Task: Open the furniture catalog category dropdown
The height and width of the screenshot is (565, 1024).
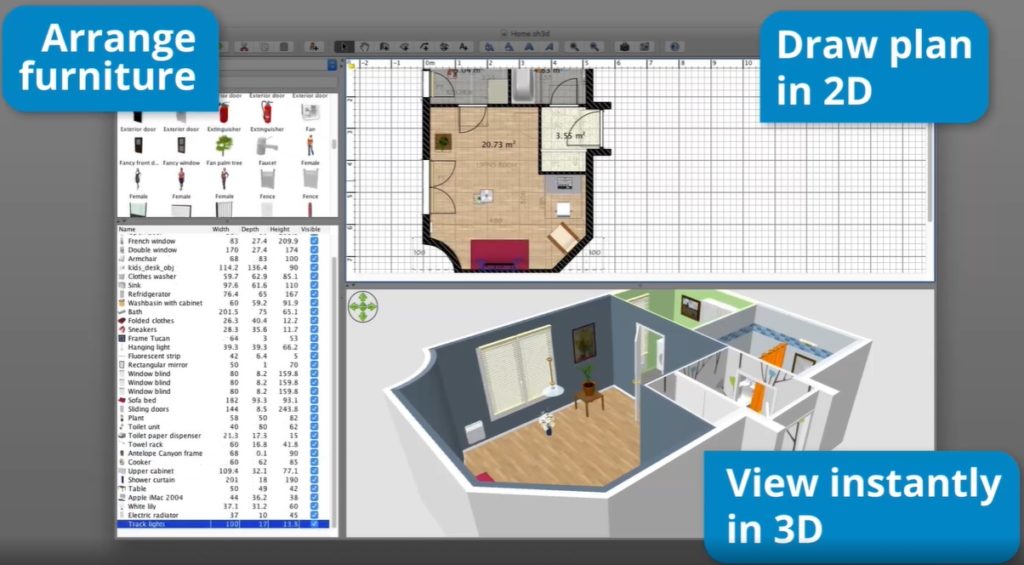Action: [332, 65]
